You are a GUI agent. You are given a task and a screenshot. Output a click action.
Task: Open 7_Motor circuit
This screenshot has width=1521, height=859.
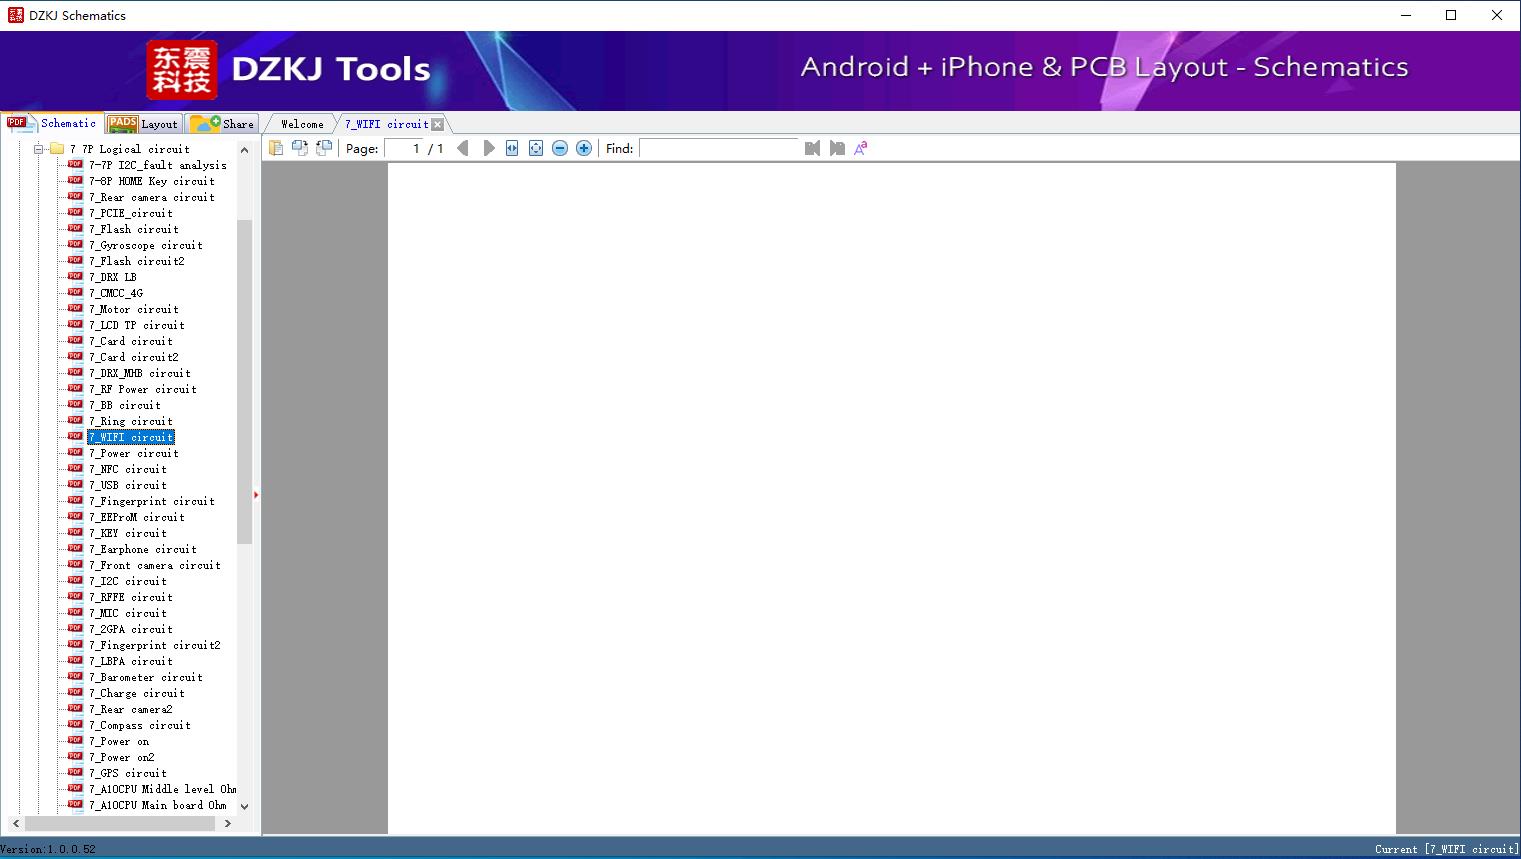pos(134,309)
